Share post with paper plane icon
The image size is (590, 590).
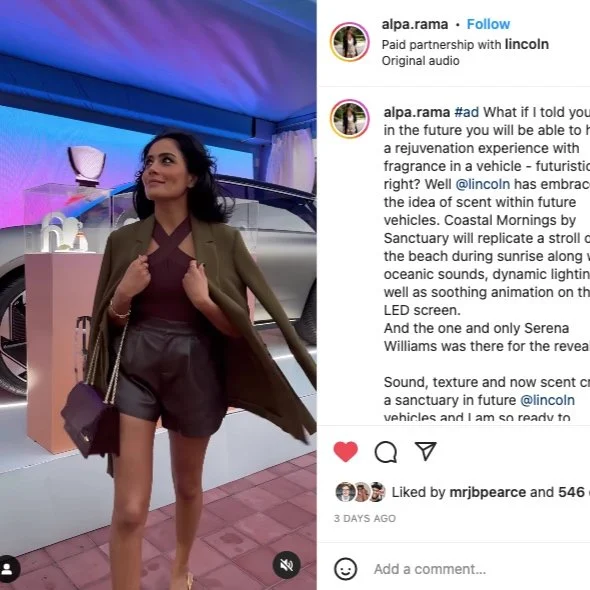click(x=426, y=451)
